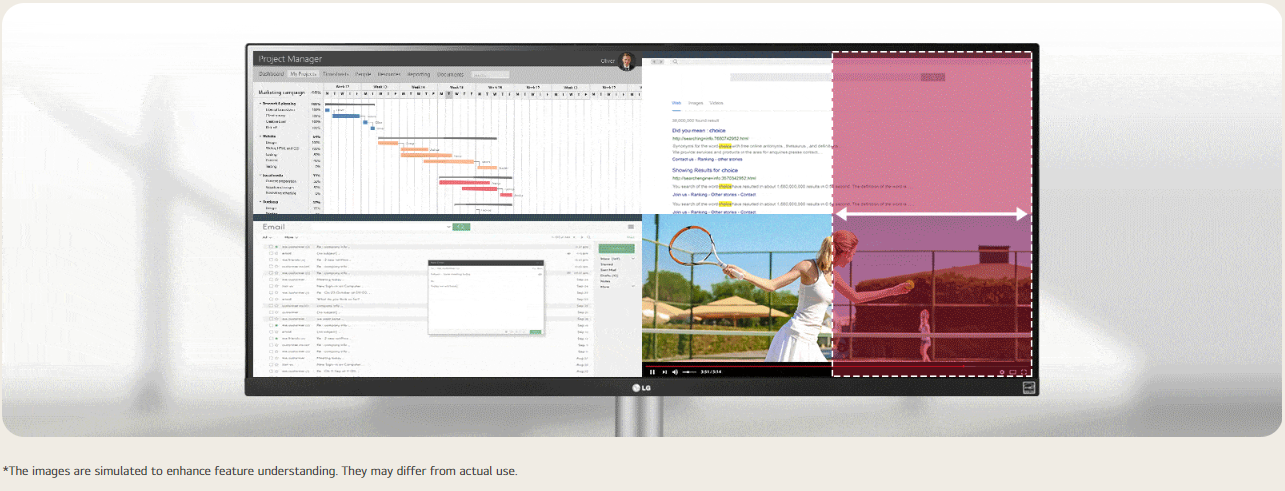Tick the second email row checkbox
1285x491 pixels.
coord(270,253)
